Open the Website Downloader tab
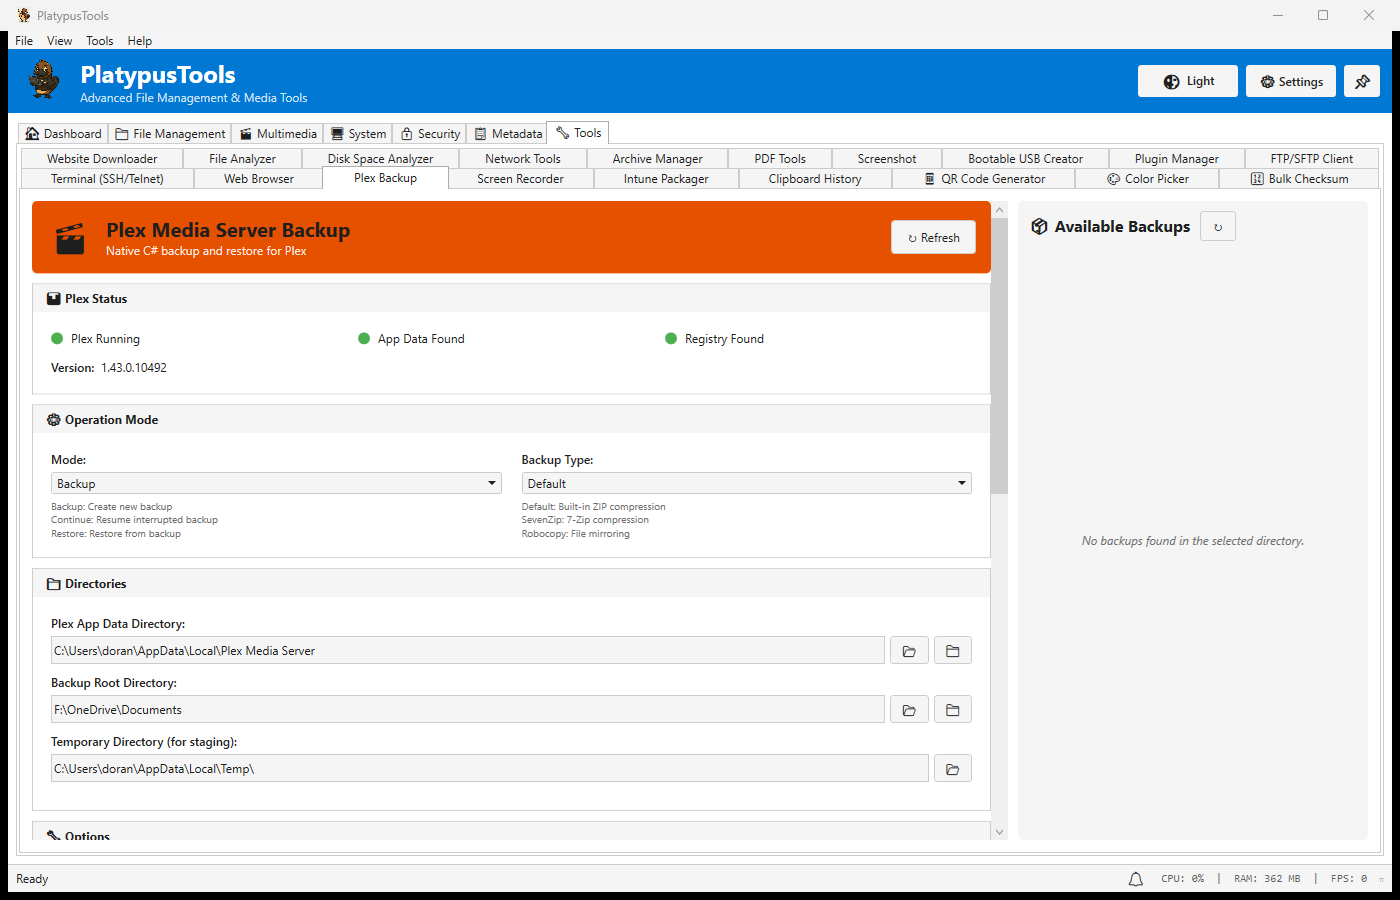The image size is (1400, 900). (102, 159)
